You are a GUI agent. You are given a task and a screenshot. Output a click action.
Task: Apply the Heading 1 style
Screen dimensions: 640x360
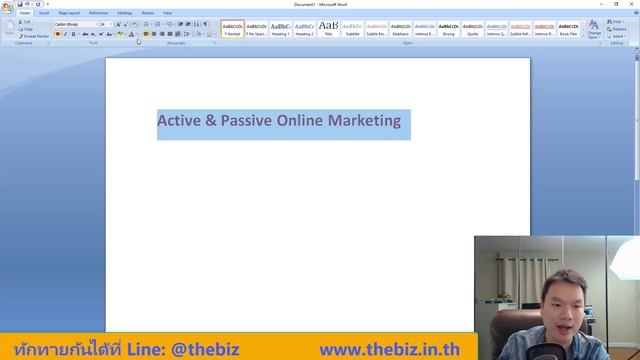pos(280,29)
